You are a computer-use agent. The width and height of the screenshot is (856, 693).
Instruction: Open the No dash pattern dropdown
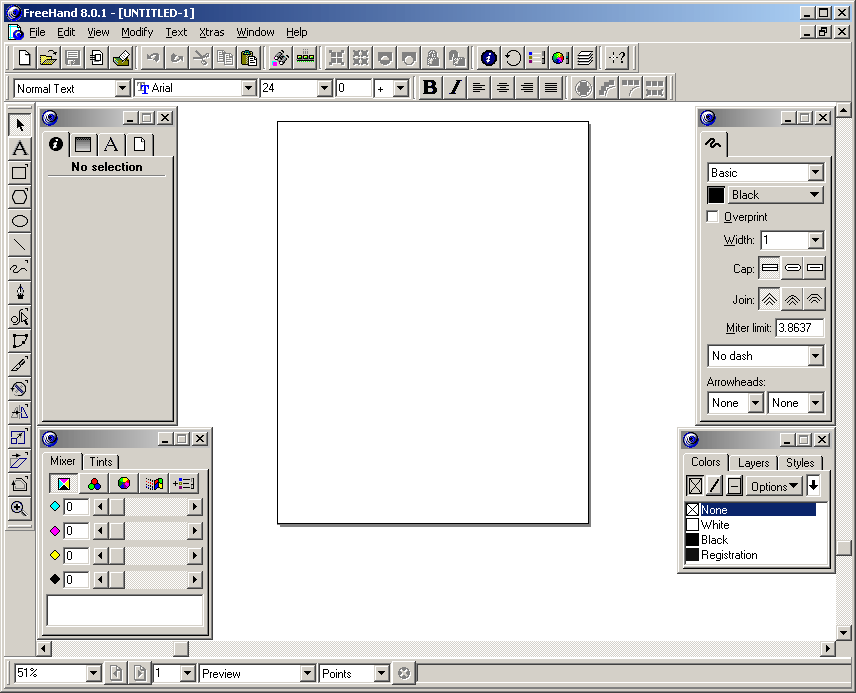click(x=815, y=356)
